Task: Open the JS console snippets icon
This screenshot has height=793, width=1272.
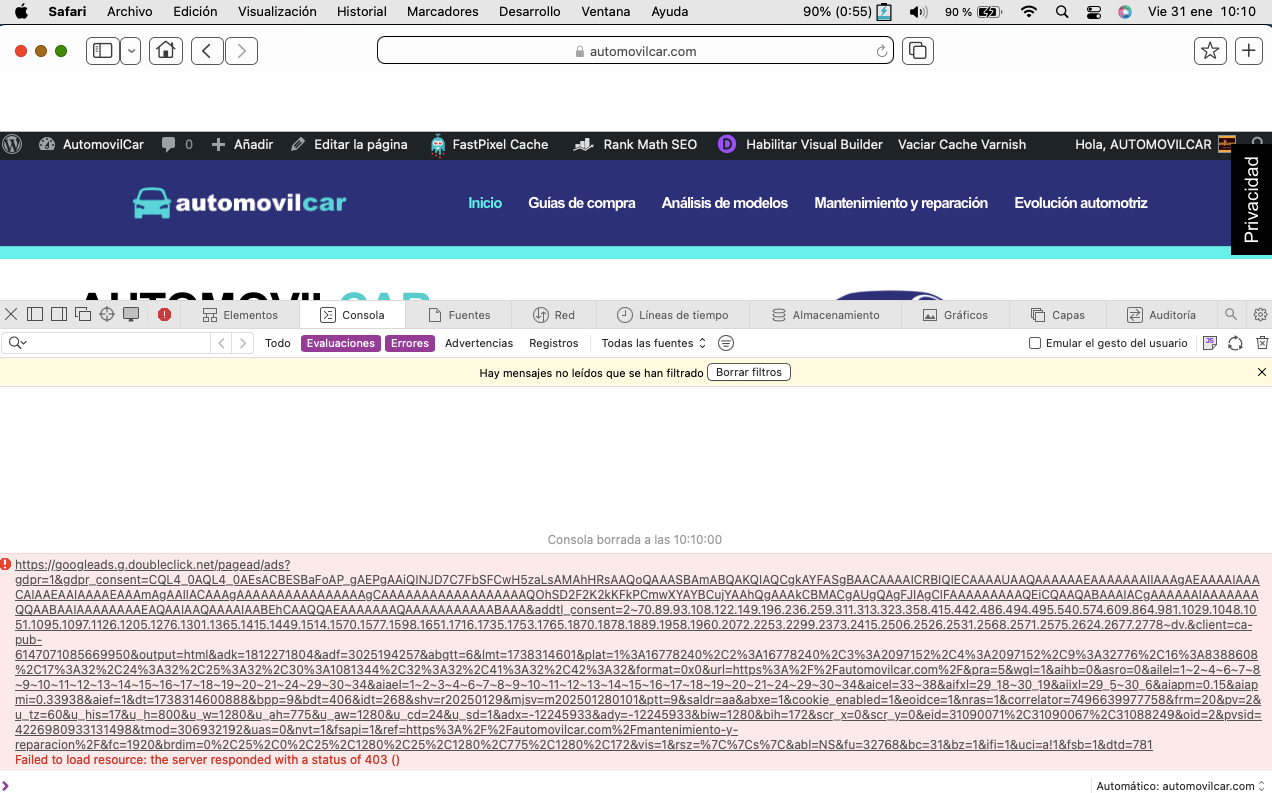Action: [1210, 343]
